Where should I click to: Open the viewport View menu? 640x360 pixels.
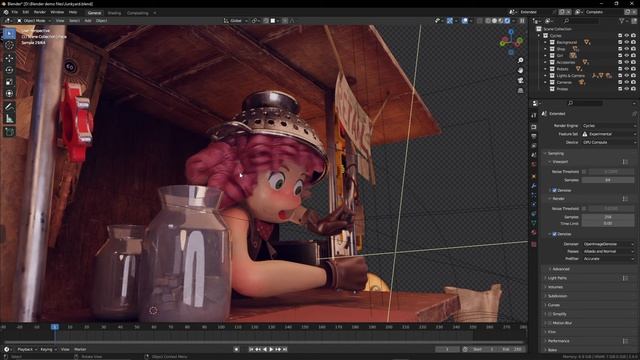[60, 20]
